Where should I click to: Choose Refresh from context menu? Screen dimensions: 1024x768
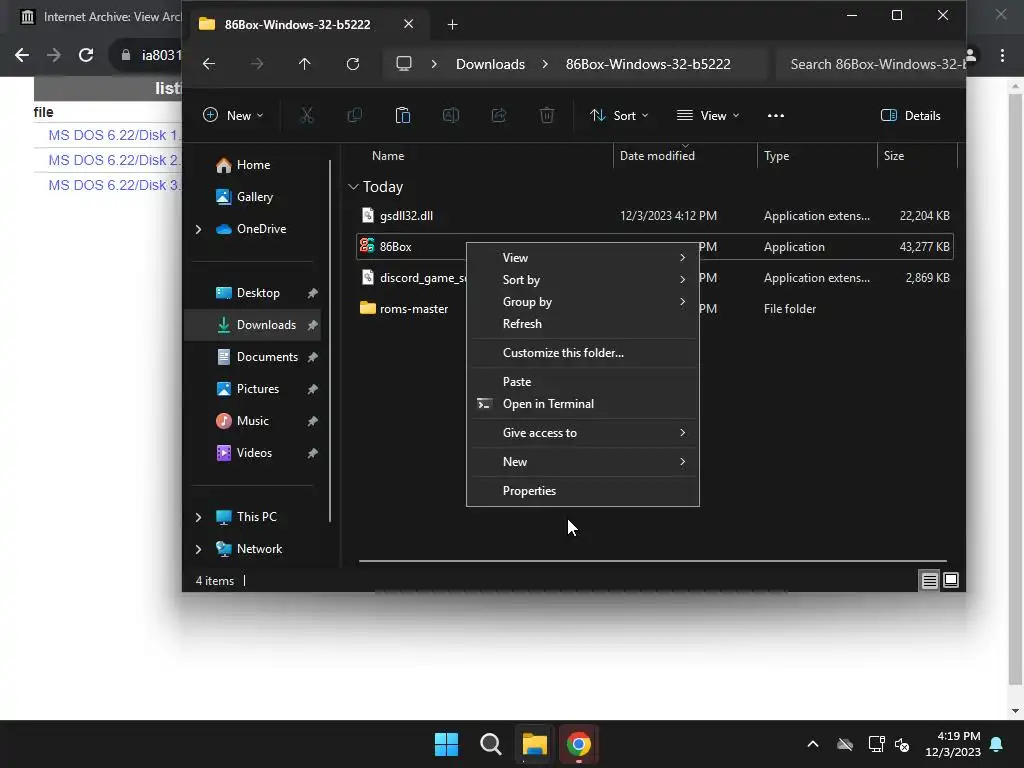[583, 324]
